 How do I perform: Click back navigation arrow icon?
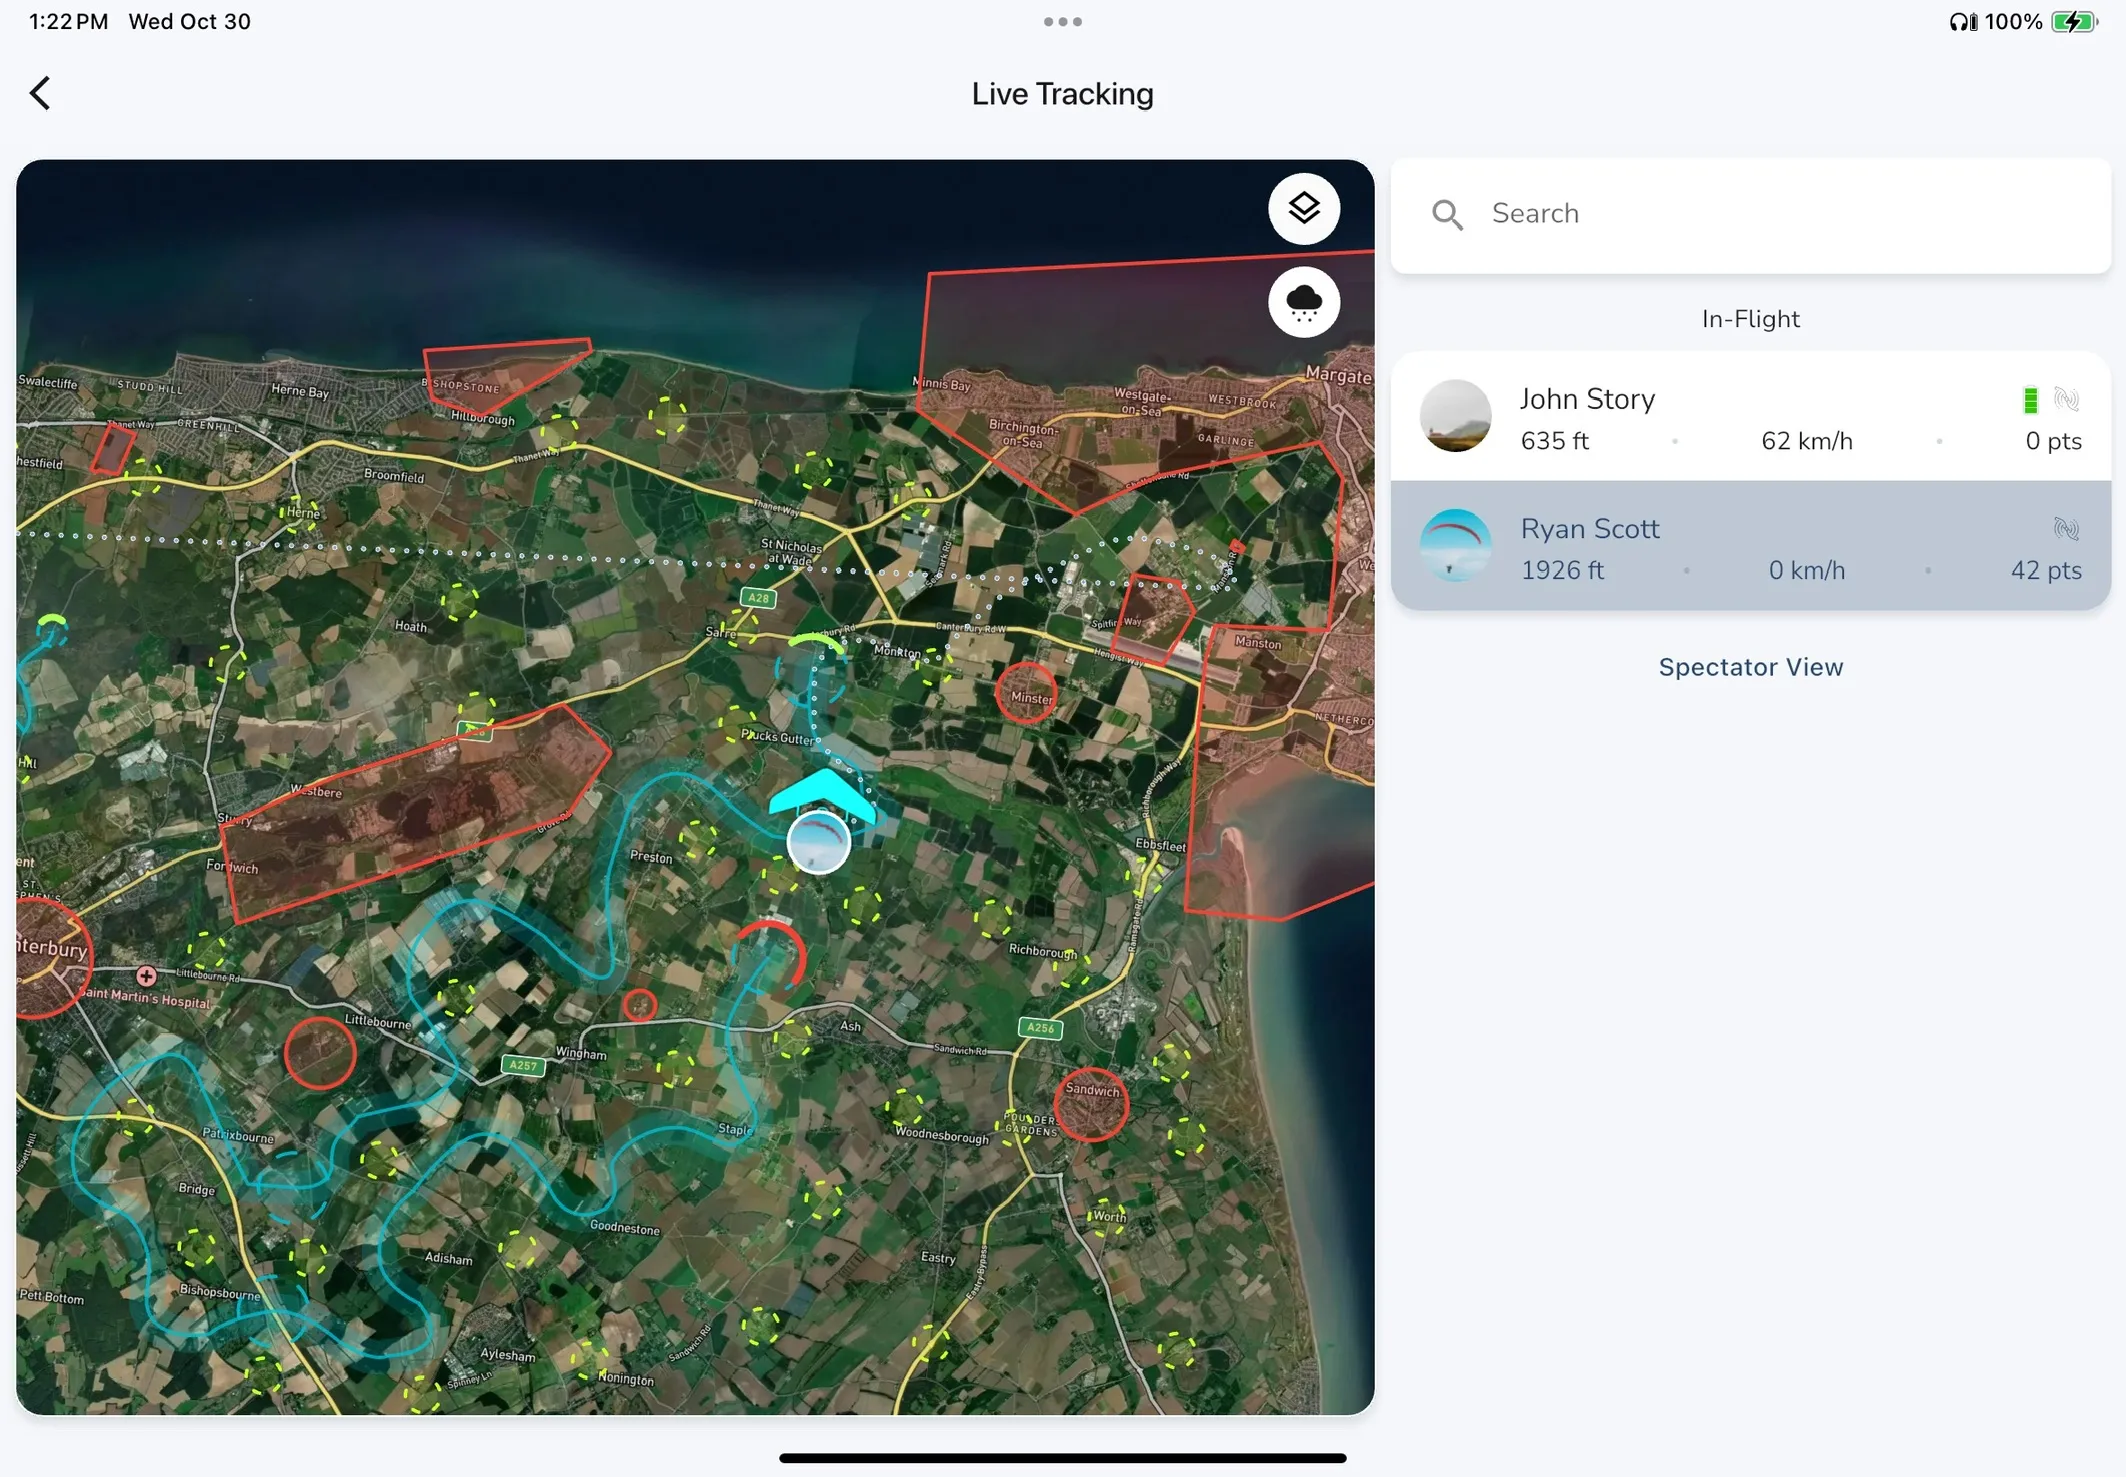coord(39,92)
